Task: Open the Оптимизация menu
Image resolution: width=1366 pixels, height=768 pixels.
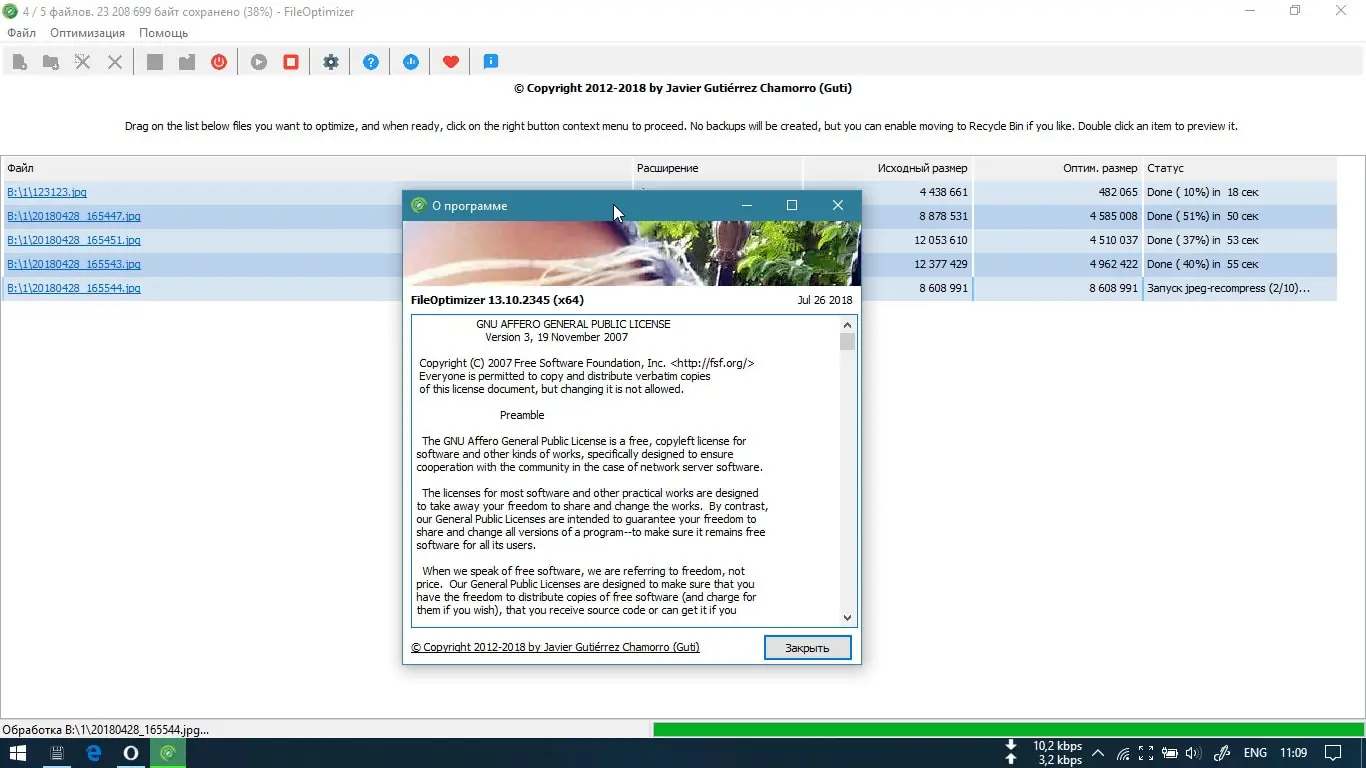Action: tap(88, 33)
